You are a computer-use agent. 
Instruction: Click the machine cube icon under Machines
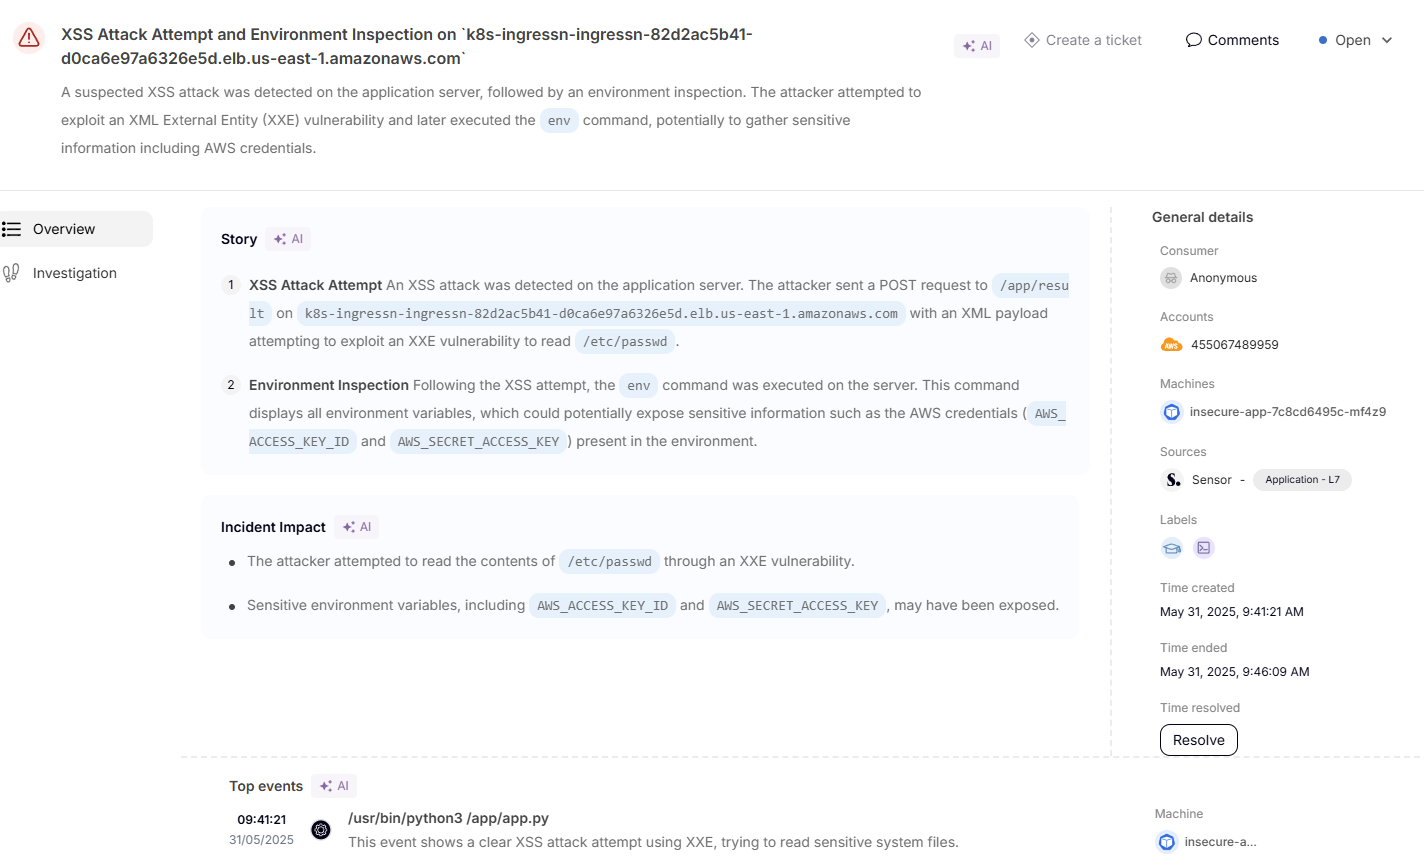(1171, 412)
